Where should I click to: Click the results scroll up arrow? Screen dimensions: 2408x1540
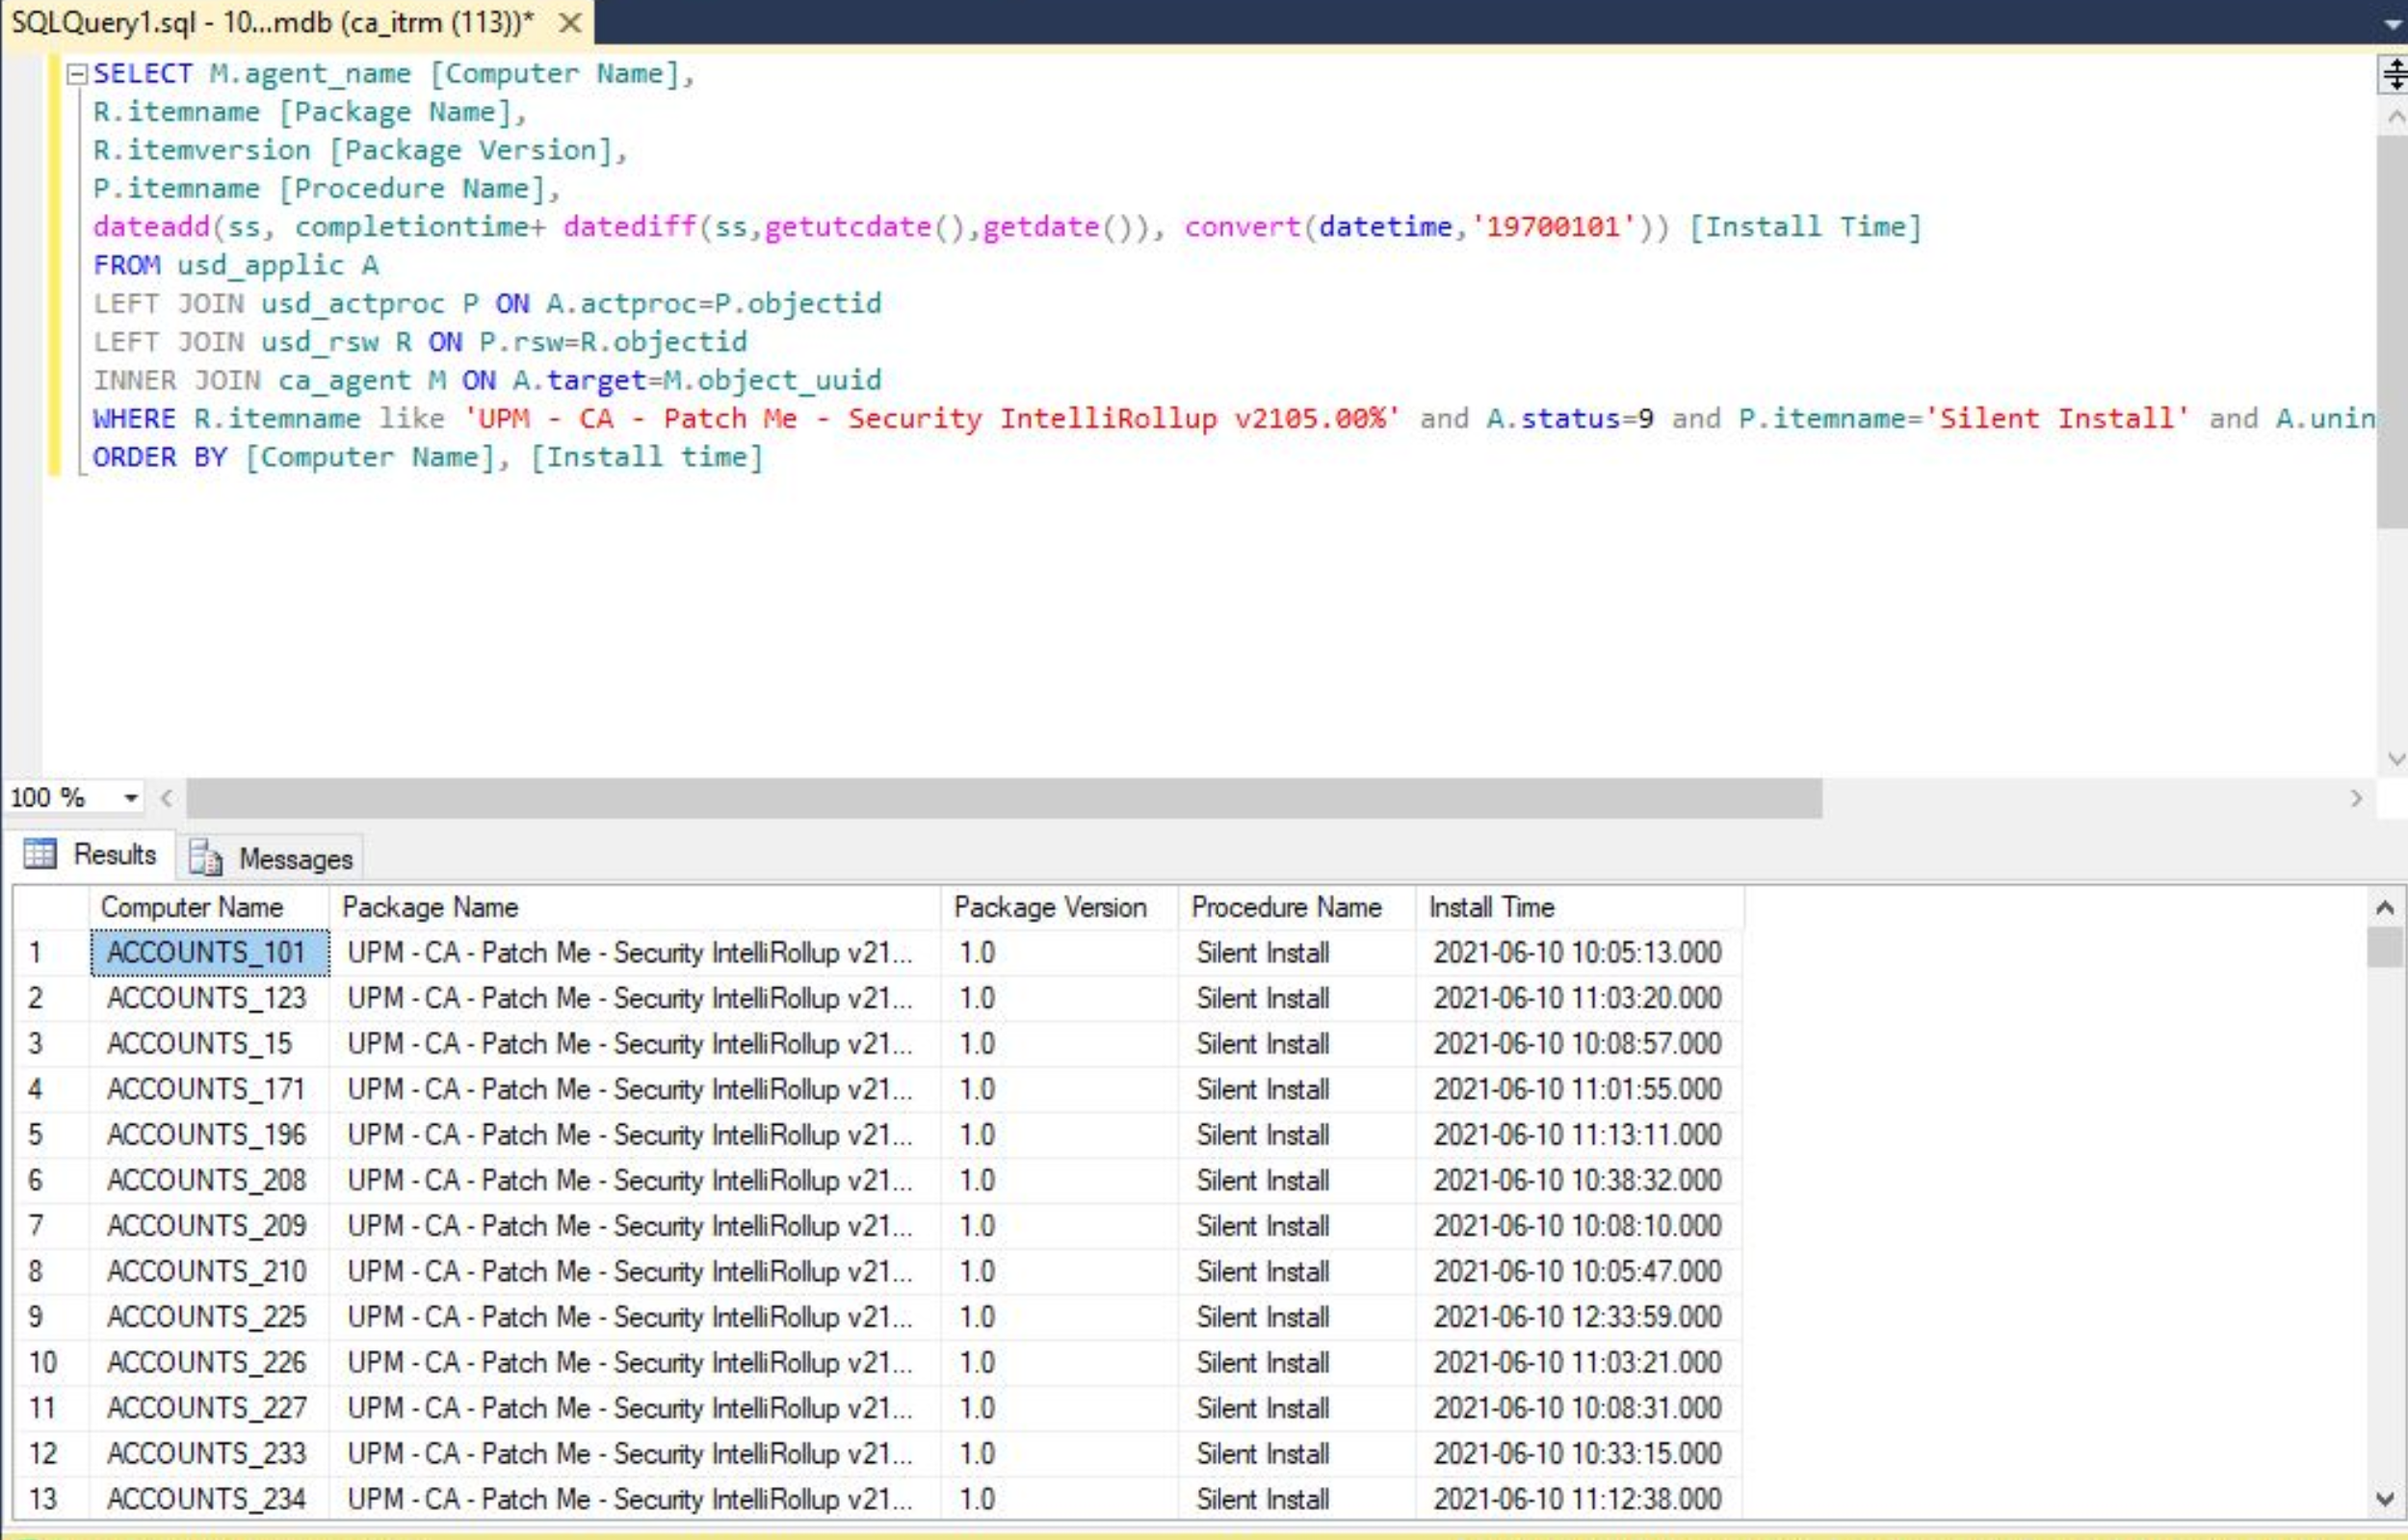(2384, 908)
